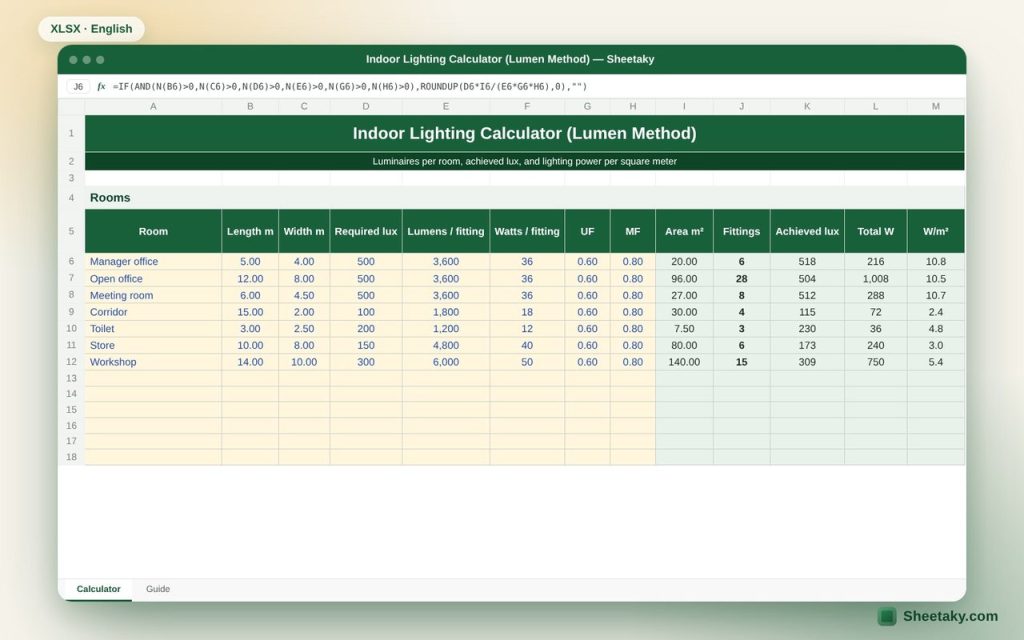Click the Sheetaky.com link
This screenshot has height=640, width=1024.
(950, 616)
